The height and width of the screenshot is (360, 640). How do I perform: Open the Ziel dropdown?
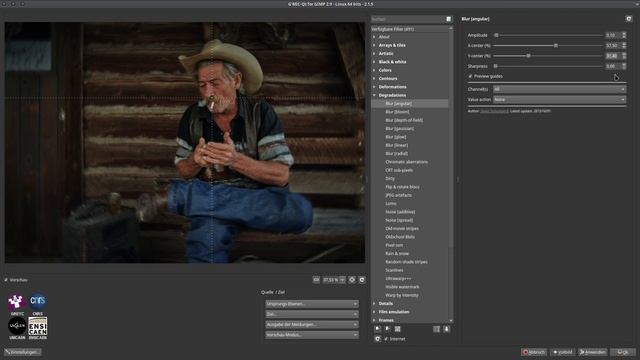click(312, 314)
